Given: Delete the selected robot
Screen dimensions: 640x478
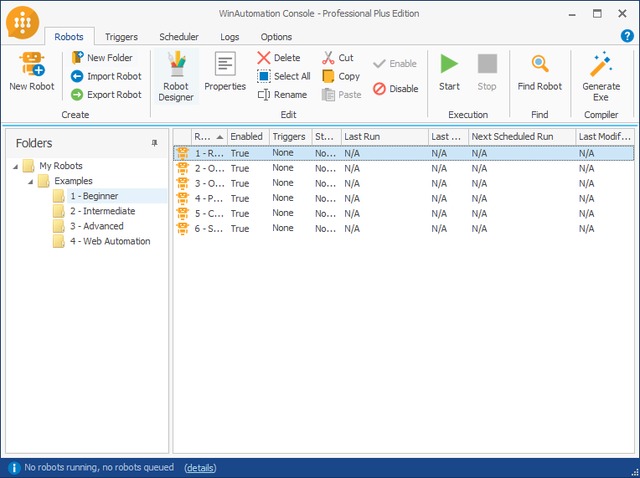Looking at the screenshot, I should coord(278,58).
